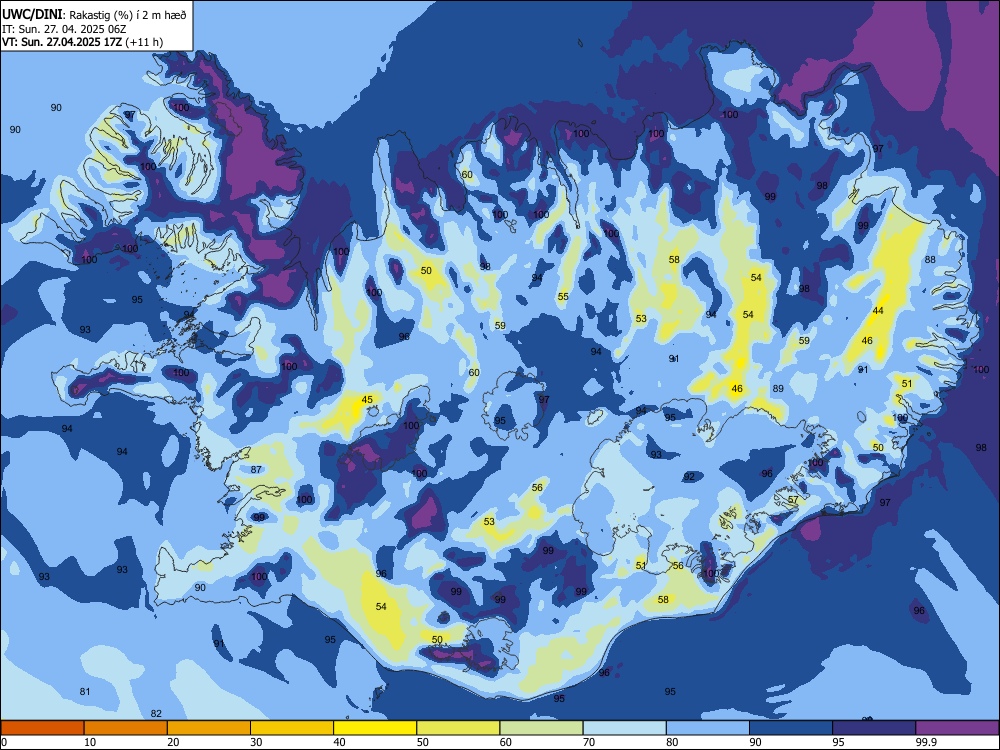Pick the 60–70 light green-yellow legend band

(541, 728)
